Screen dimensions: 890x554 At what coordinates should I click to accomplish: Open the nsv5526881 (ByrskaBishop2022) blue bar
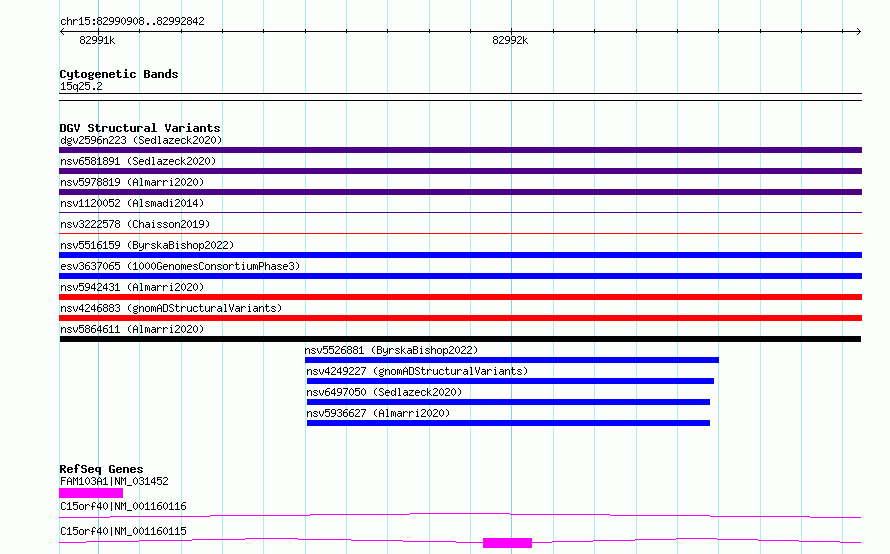click(x=512, y=360)
